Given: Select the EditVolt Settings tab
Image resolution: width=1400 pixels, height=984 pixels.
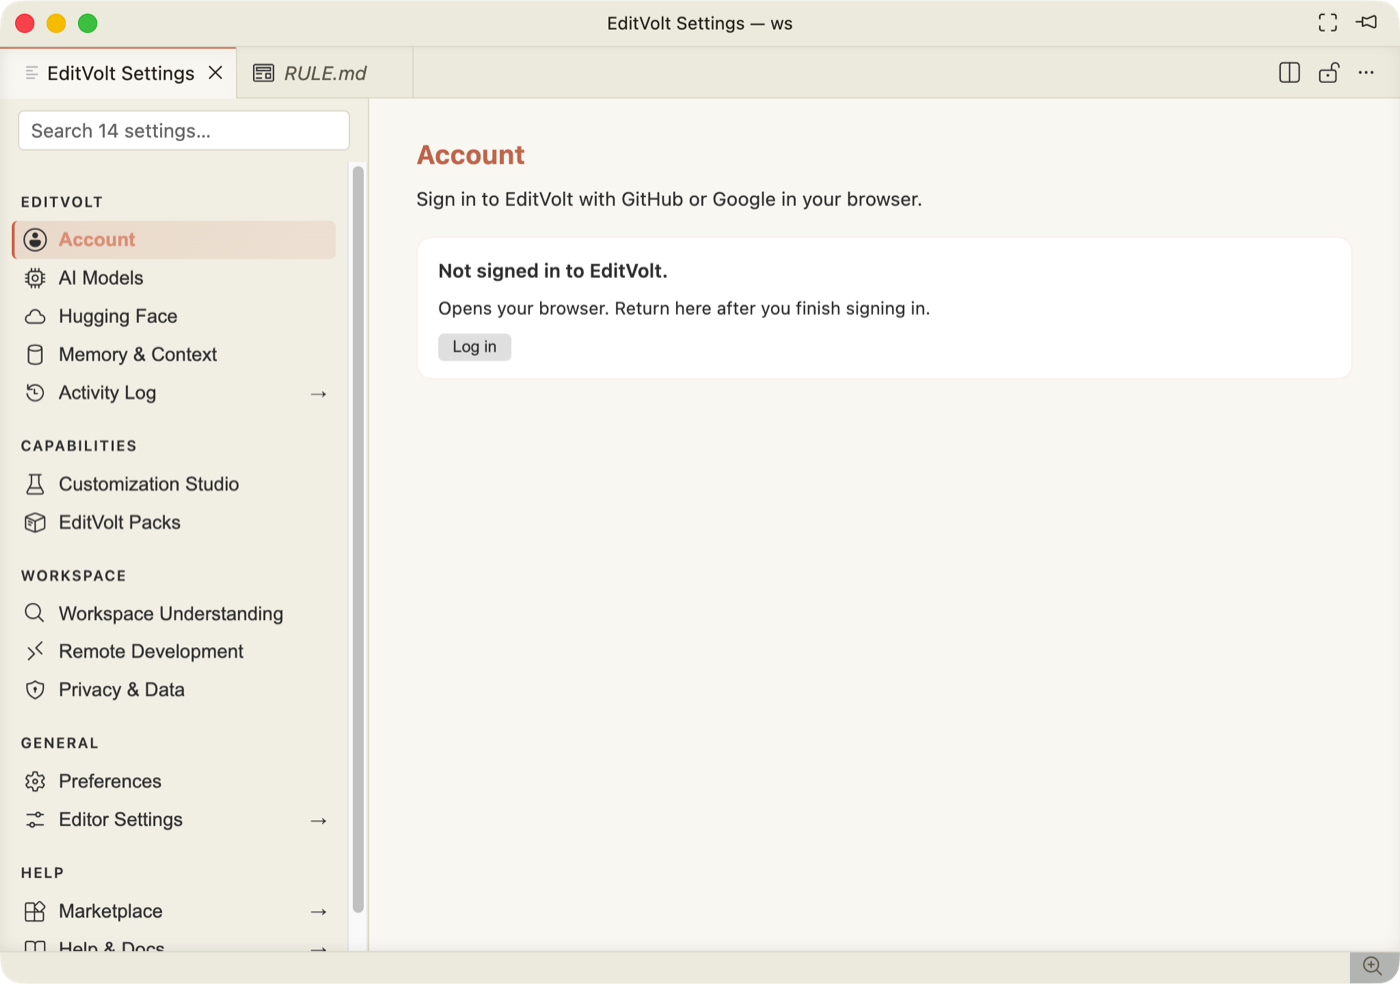Looking at the screenshot, I should point(118,73).
